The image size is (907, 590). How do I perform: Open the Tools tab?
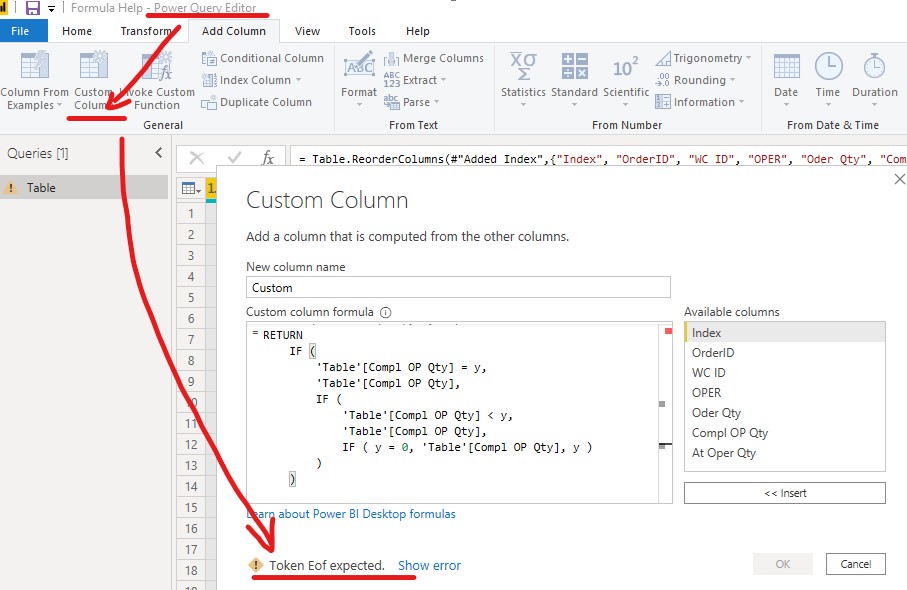pos(362,31)
